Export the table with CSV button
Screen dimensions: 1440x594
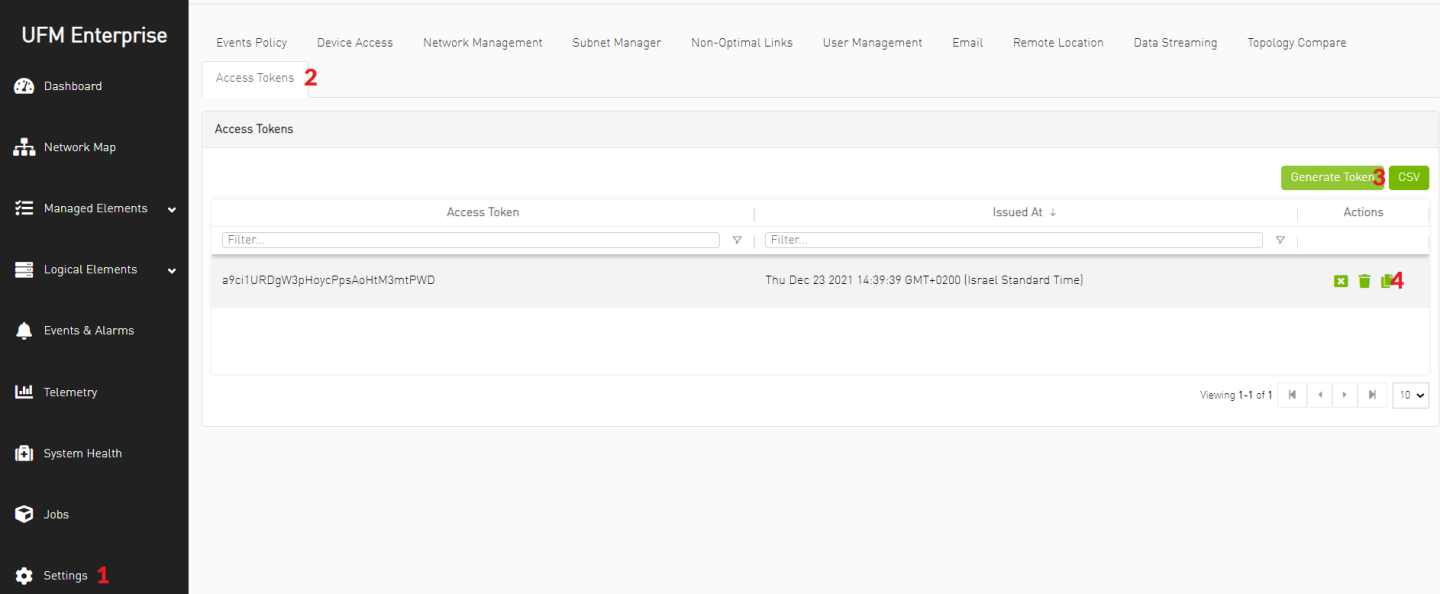(1408, 177)
